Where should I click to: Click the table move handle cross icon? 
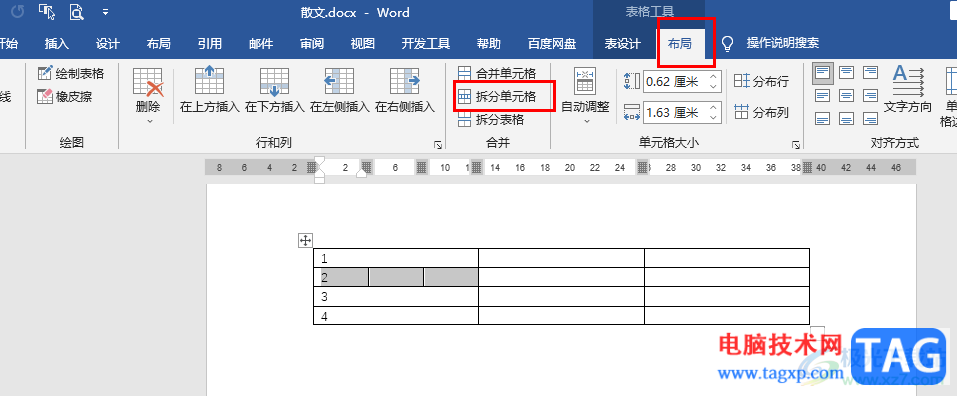pyautogui.click(x=305, y=240)
